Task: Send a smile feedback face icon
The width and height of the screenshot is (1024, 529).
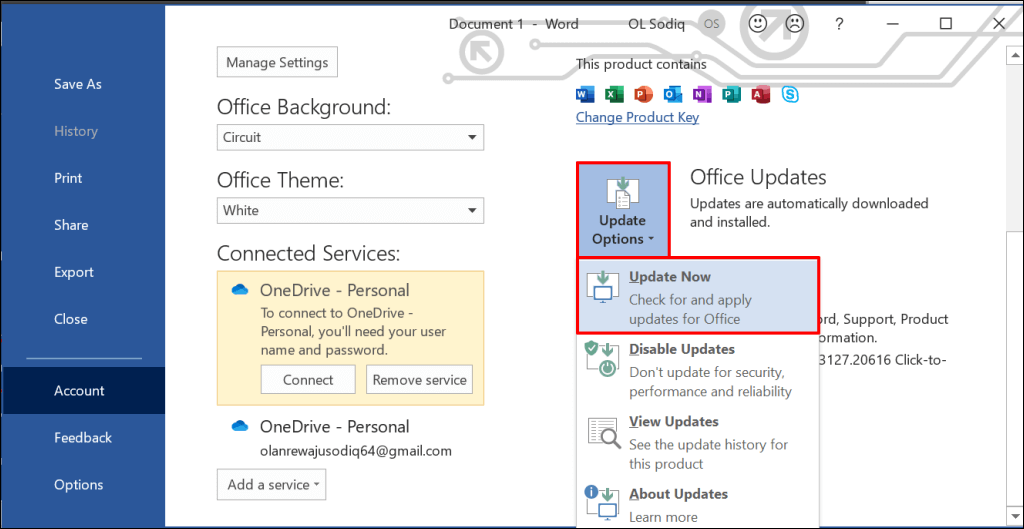Action: 757,24
